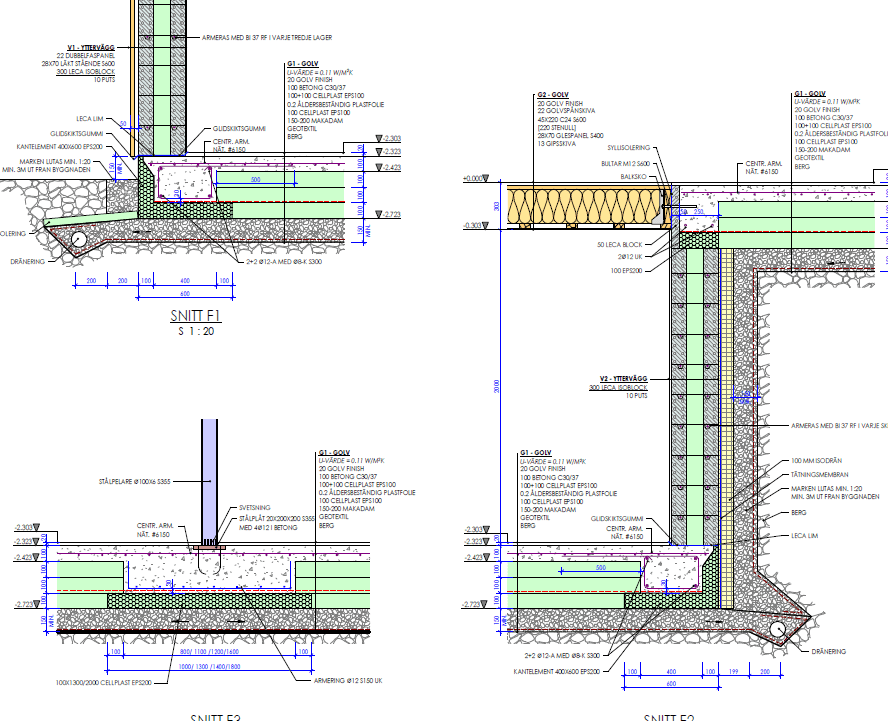Click the 'SYLLISOLERING' leader label
This screenshot has width=888, height=721.
pyautogui.click(x=629, y=148)
